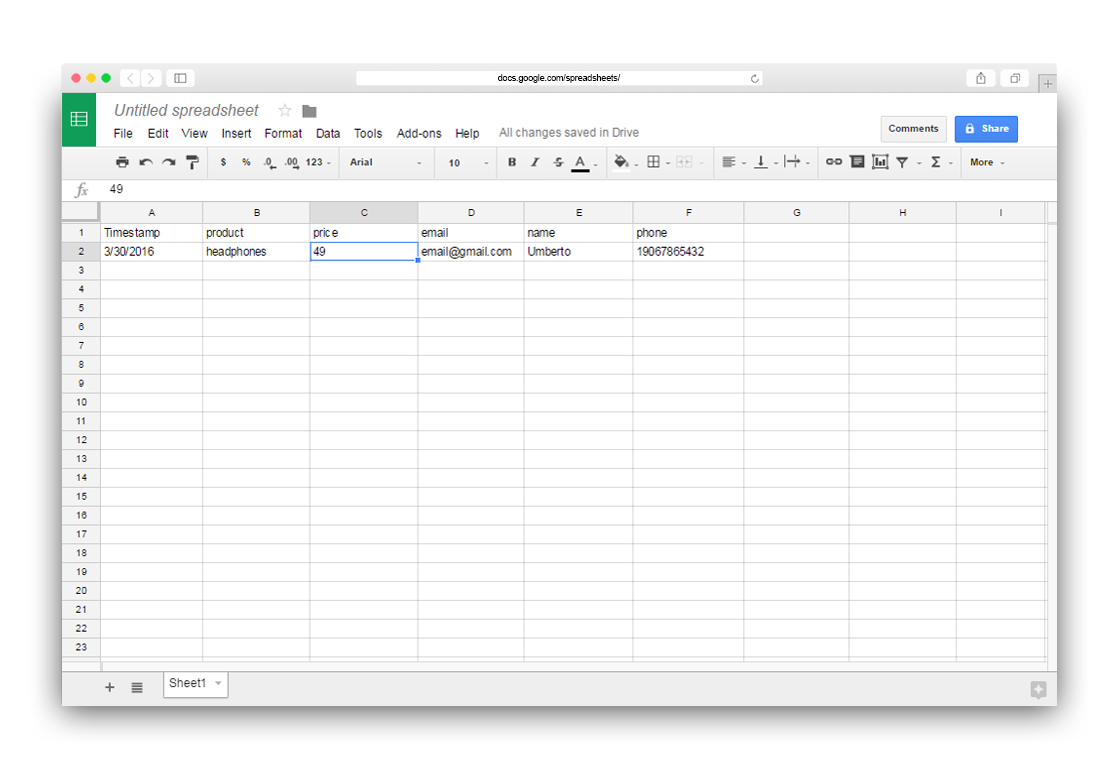1120x767 pixels.
Task: Open the Tools menu
Action: (368, 134)
